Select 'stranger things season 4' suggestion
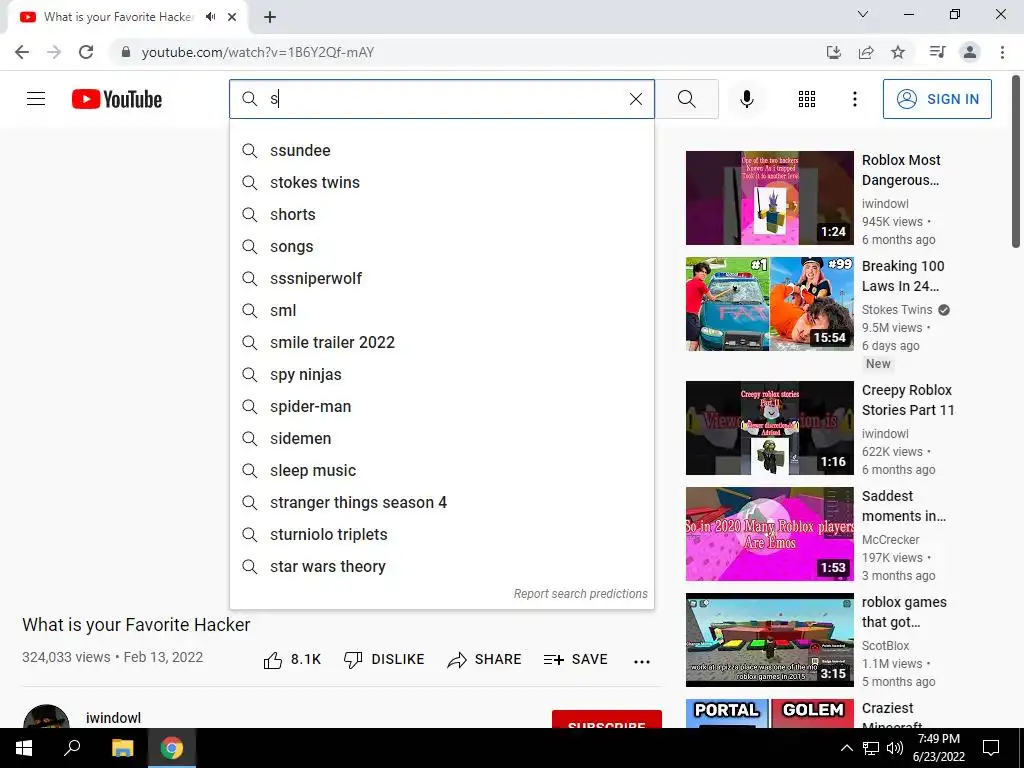Screen dimensions: 1024x768 (x=441, y=502)
